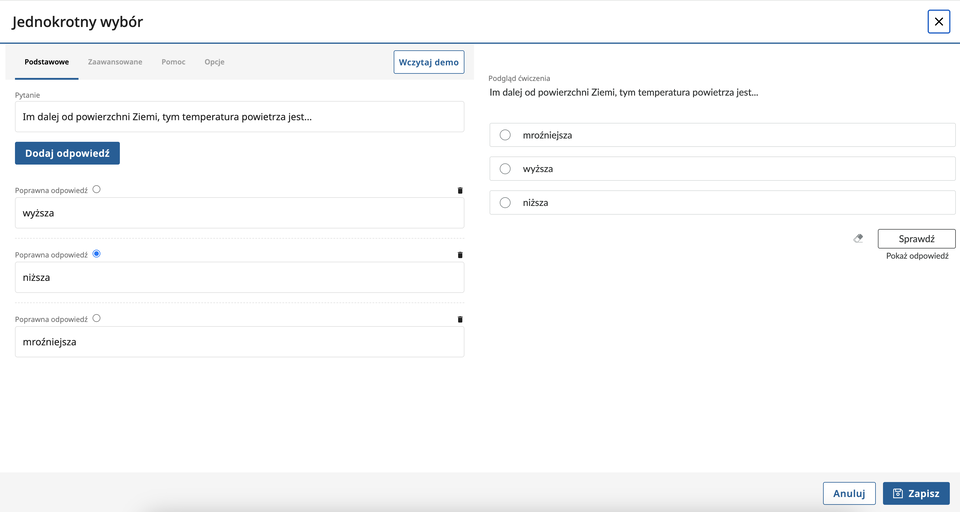Delete the 'wyższa' answer with trash icon
Viewport: 960px width, 512px height.
pos(460,190)
